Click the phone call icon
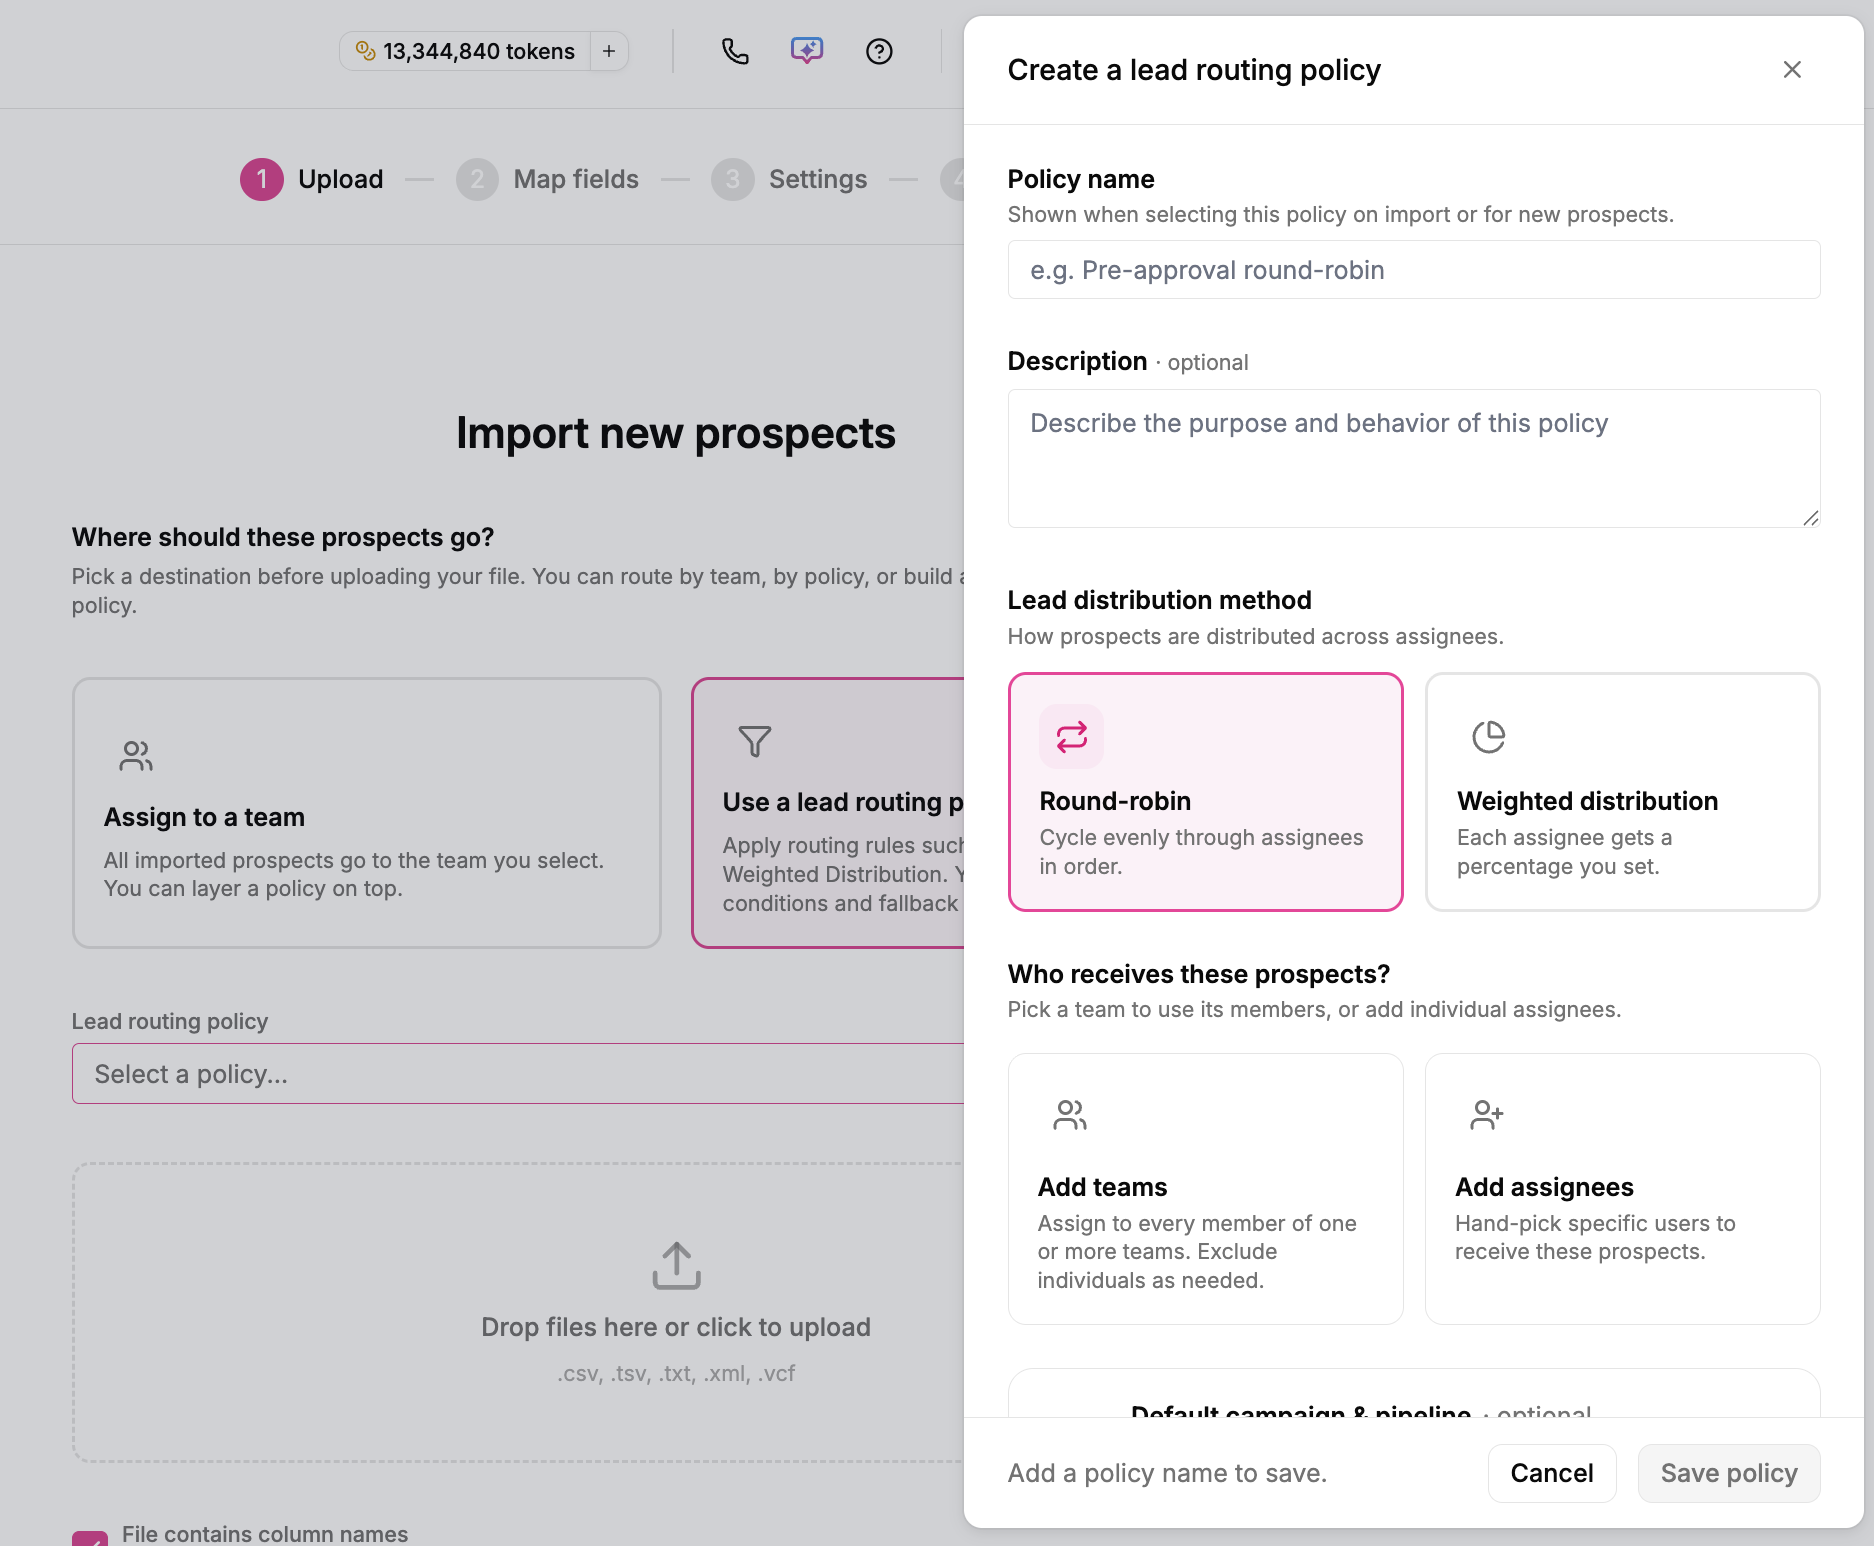This screenshot has width=1874, height=1546. 735,51
